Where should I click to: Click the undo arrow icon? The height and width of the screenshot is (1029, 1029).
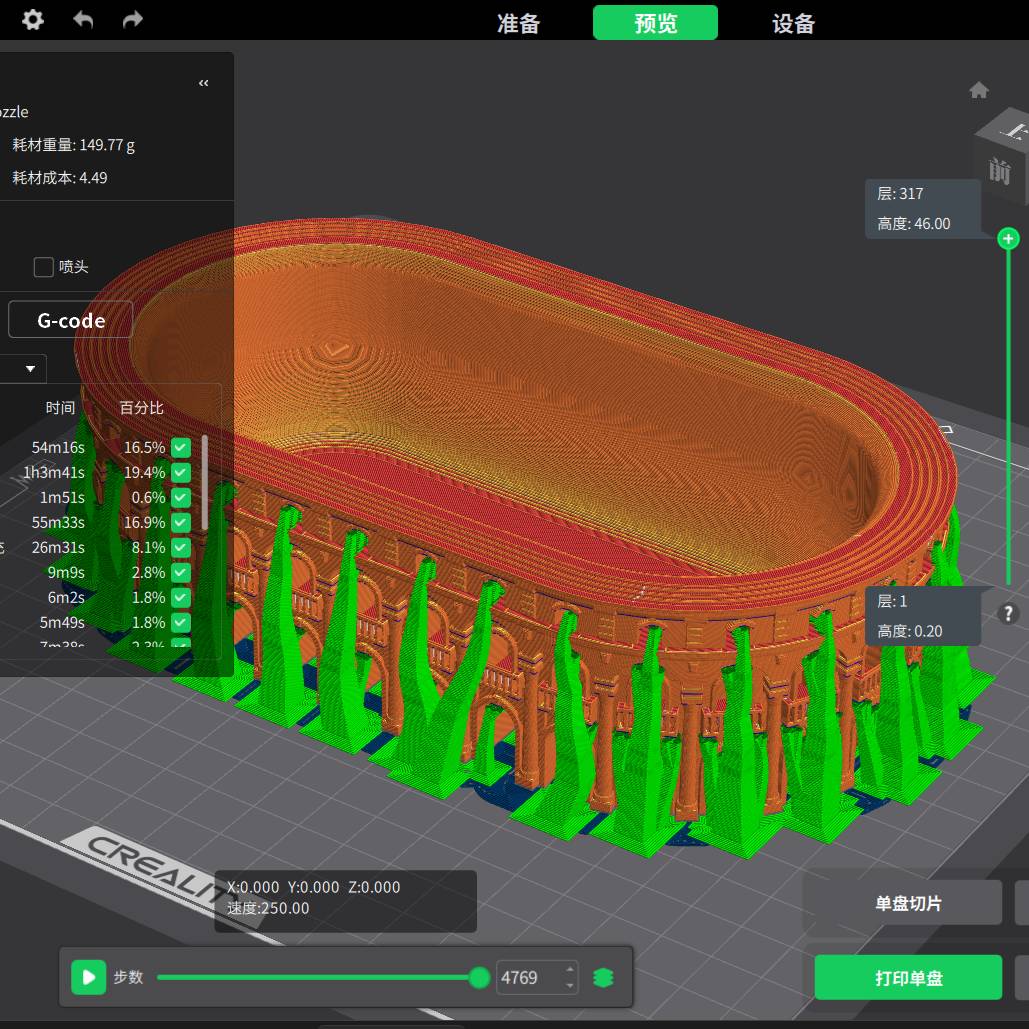[x=83, y=20]
